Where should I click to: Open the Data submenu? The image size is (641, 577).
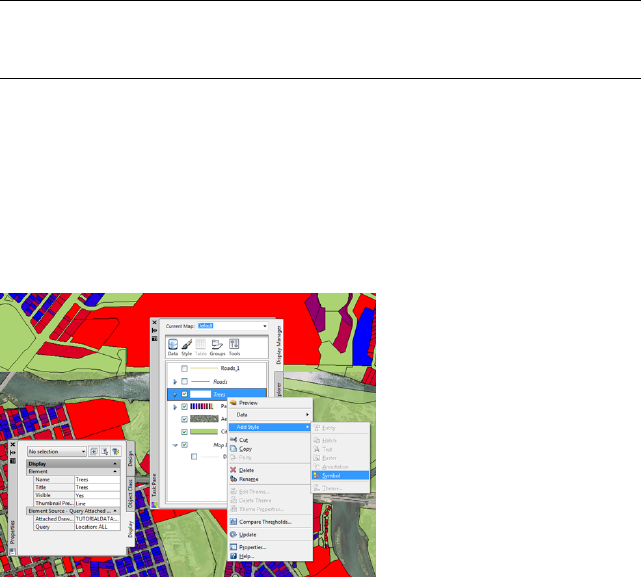[x=270, y=415]
